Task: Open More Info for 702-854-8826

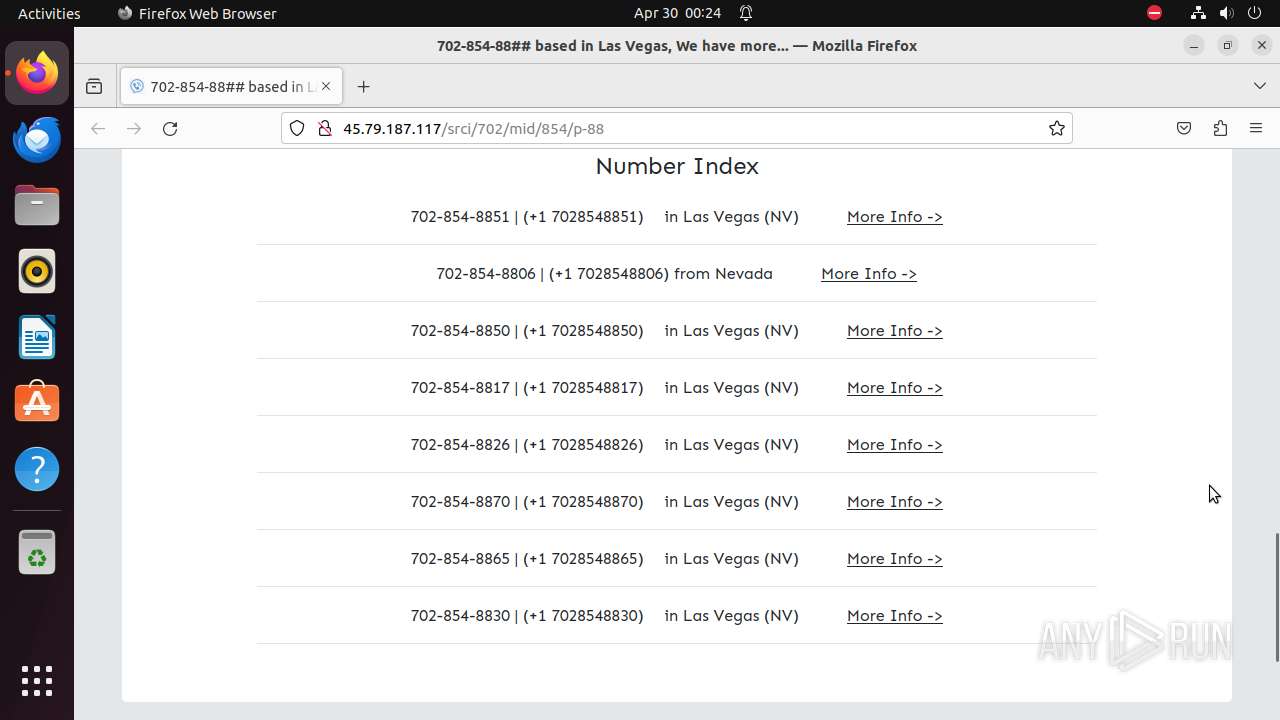Action: [x=895, y=445]
